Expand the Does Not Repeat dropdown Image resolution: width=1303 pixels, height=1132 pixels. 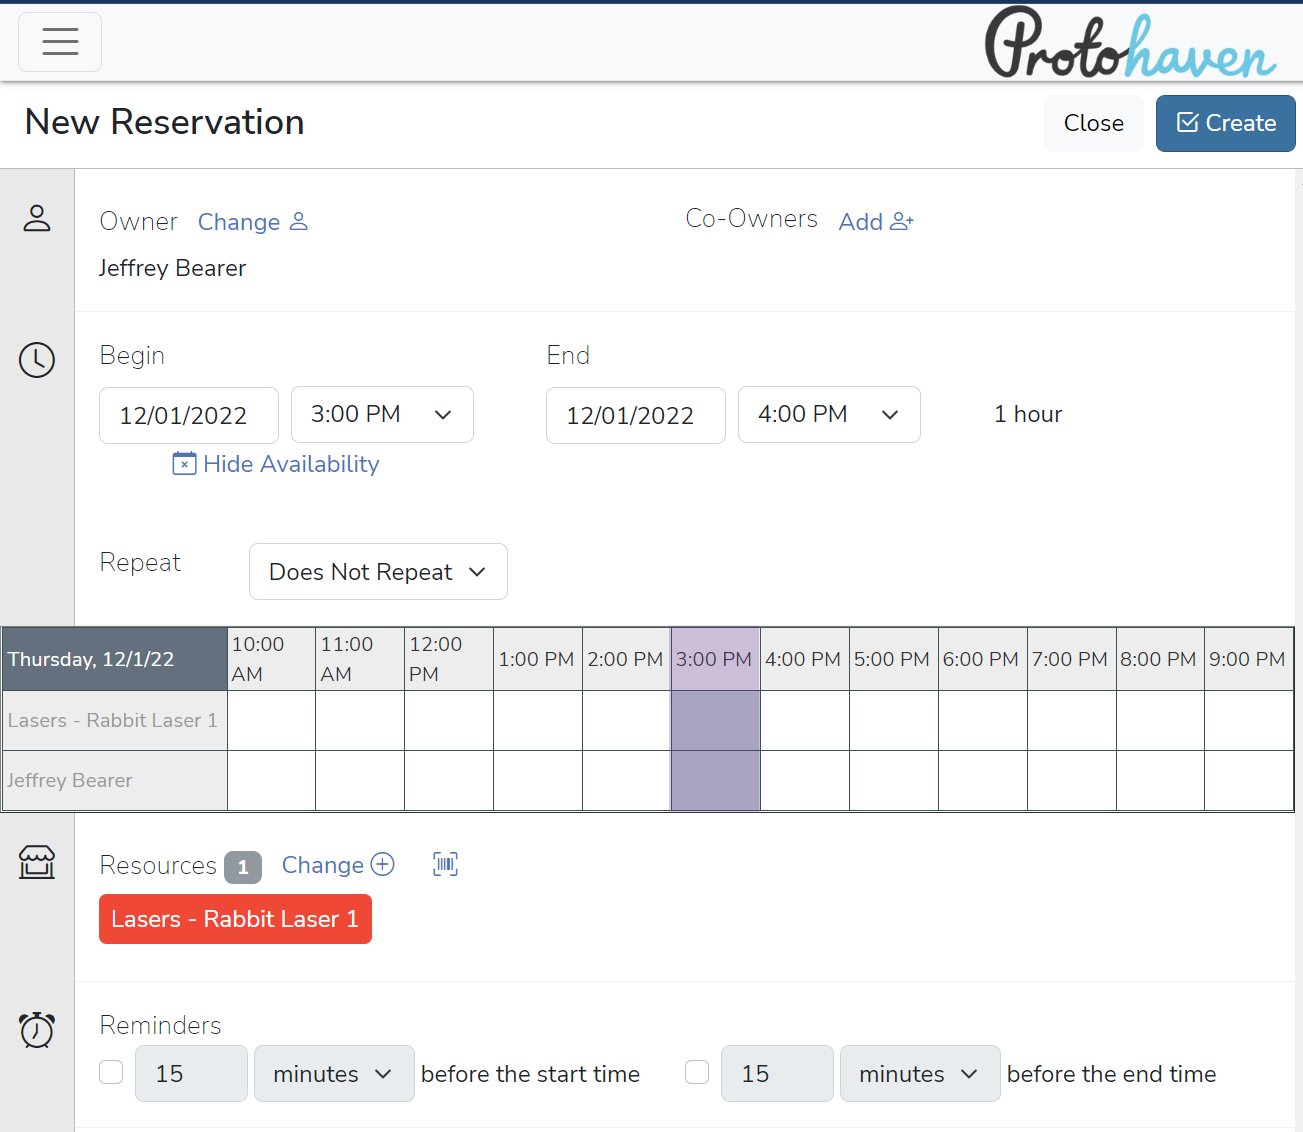click(378, 572)
